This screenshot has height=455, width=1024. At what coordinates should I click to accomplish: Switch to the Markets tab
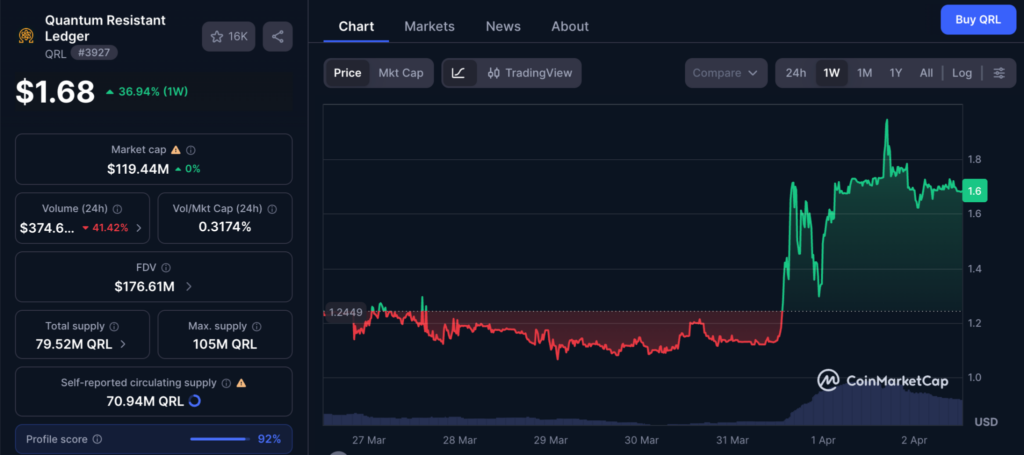coord(429,26)
